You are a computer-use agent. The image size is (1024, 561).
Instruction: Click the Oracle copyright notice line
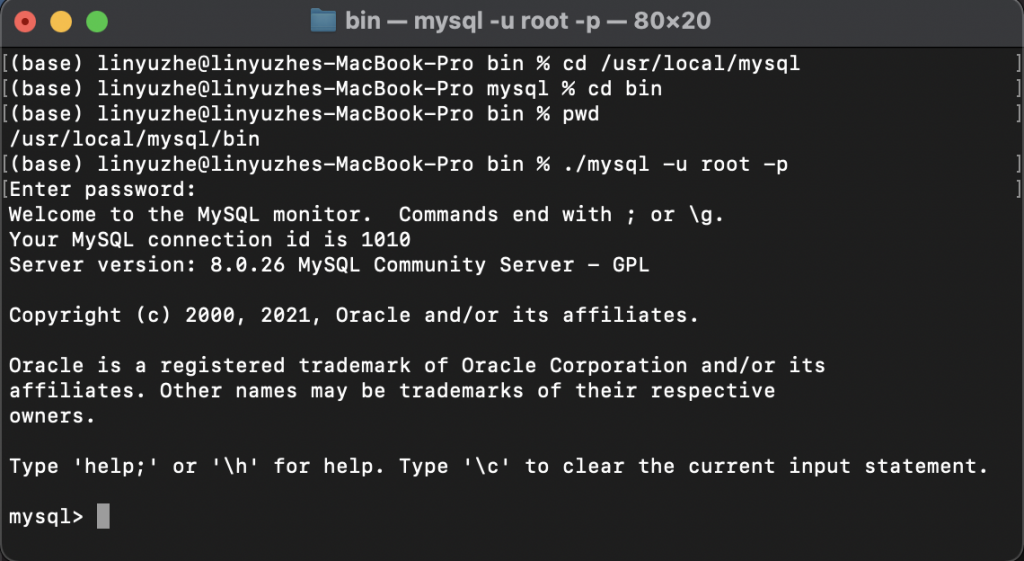[354, 315]
